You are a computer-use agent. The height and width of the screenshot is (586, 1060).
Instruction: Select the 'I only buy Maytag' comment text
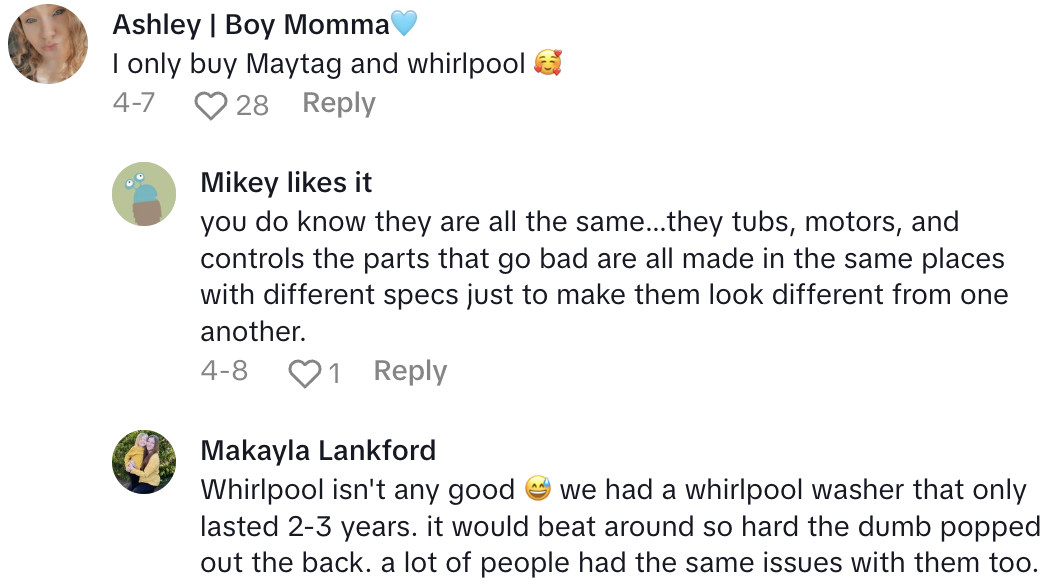click(x=318, y=64)
